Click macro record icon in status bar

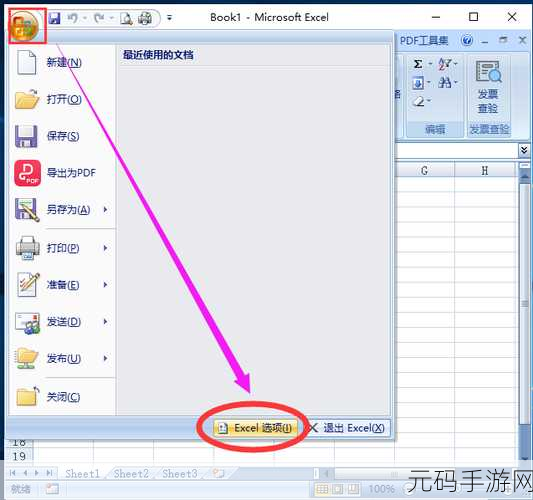pyautogui.click(x=52, y=489)
